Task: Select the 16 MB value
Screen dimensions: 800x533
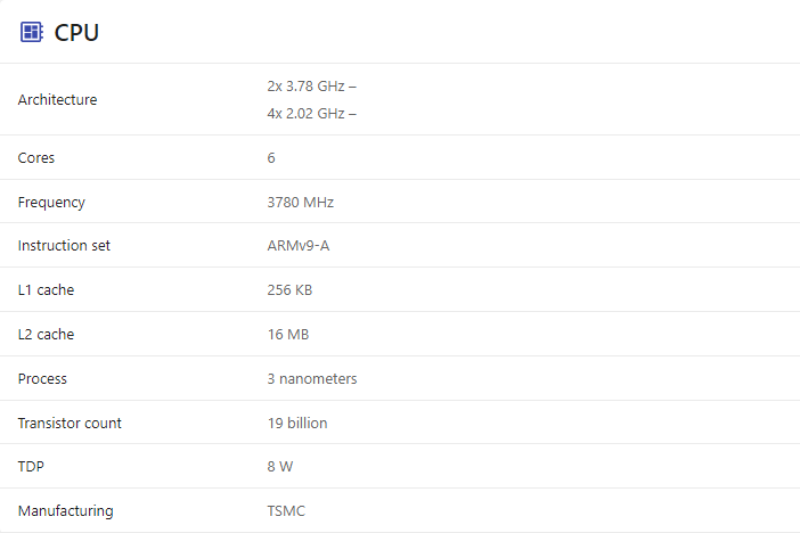Action: [x=288, y=334]
